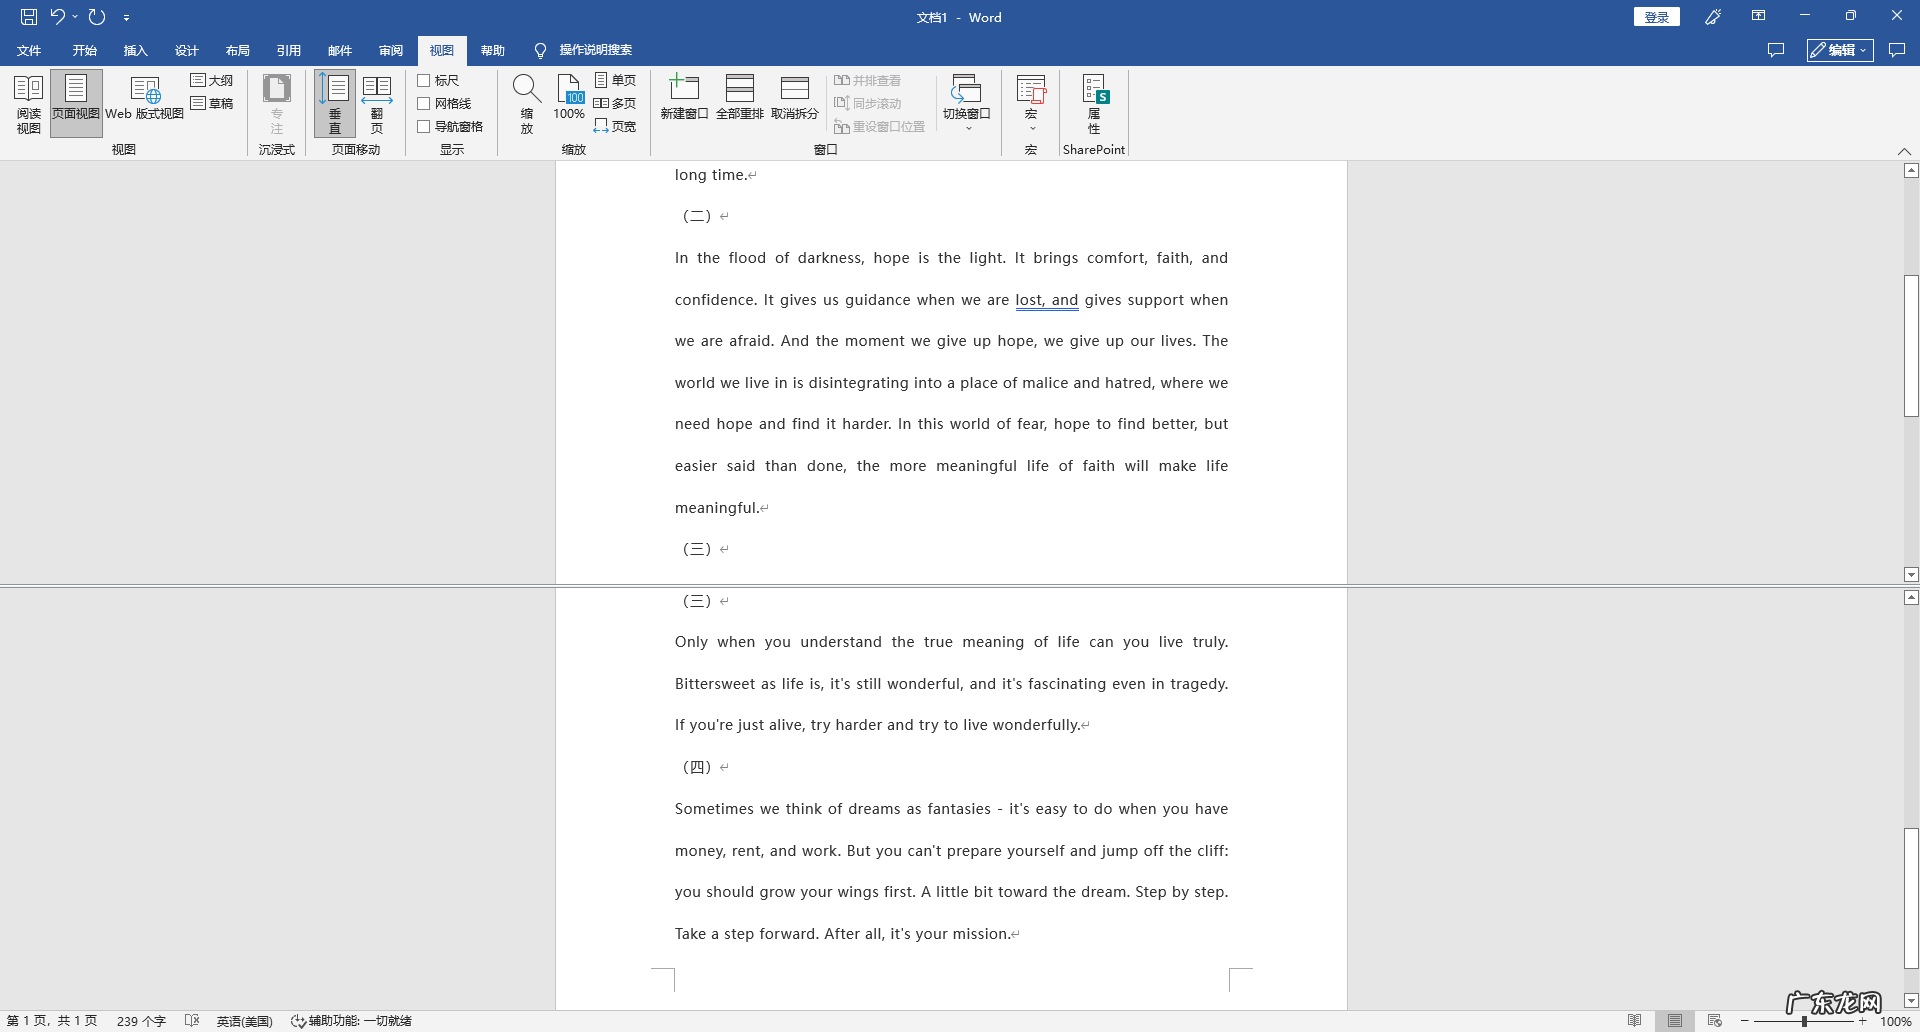Screen dimensions: 1920x1032
Task: Enable the 导航窗格 navigation pane checkbox
Action: tap(424, 127)
